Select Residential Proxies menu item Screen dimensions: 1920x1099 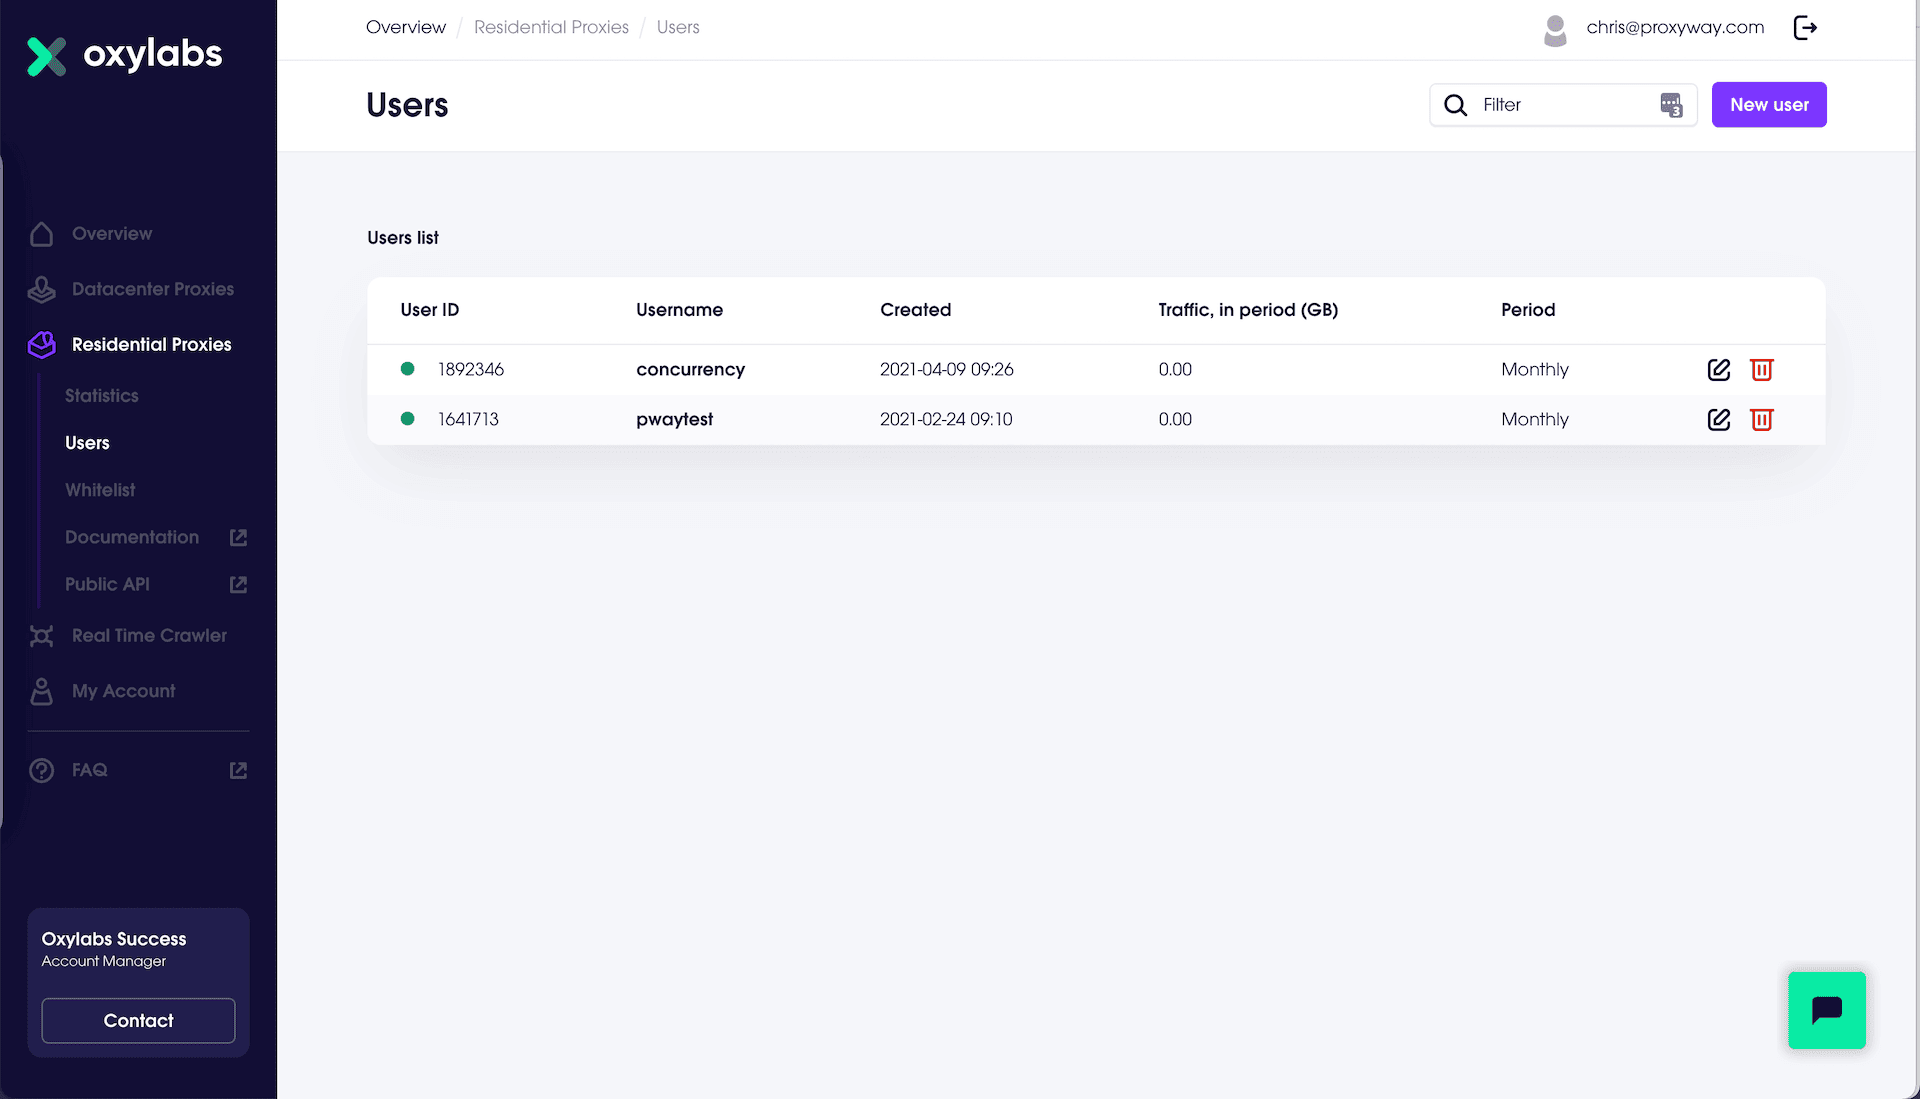(152, 345)
